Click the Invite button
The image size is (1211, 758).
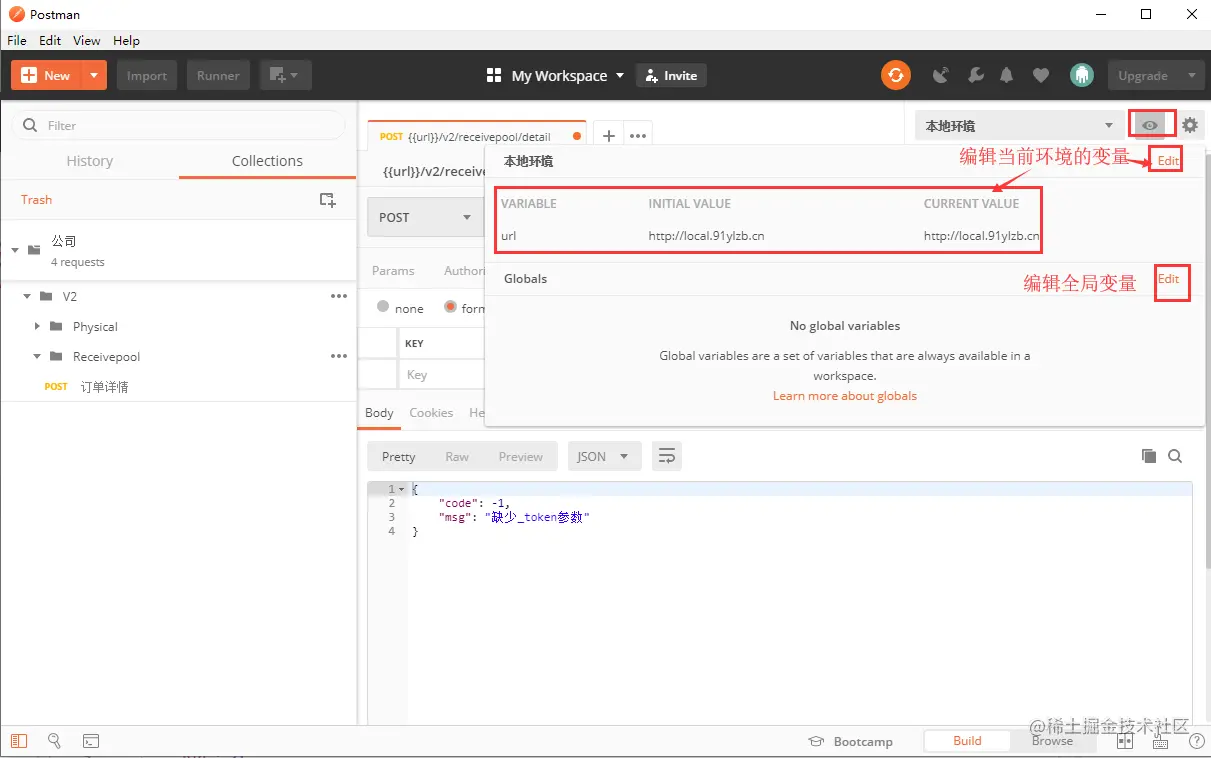671,75
